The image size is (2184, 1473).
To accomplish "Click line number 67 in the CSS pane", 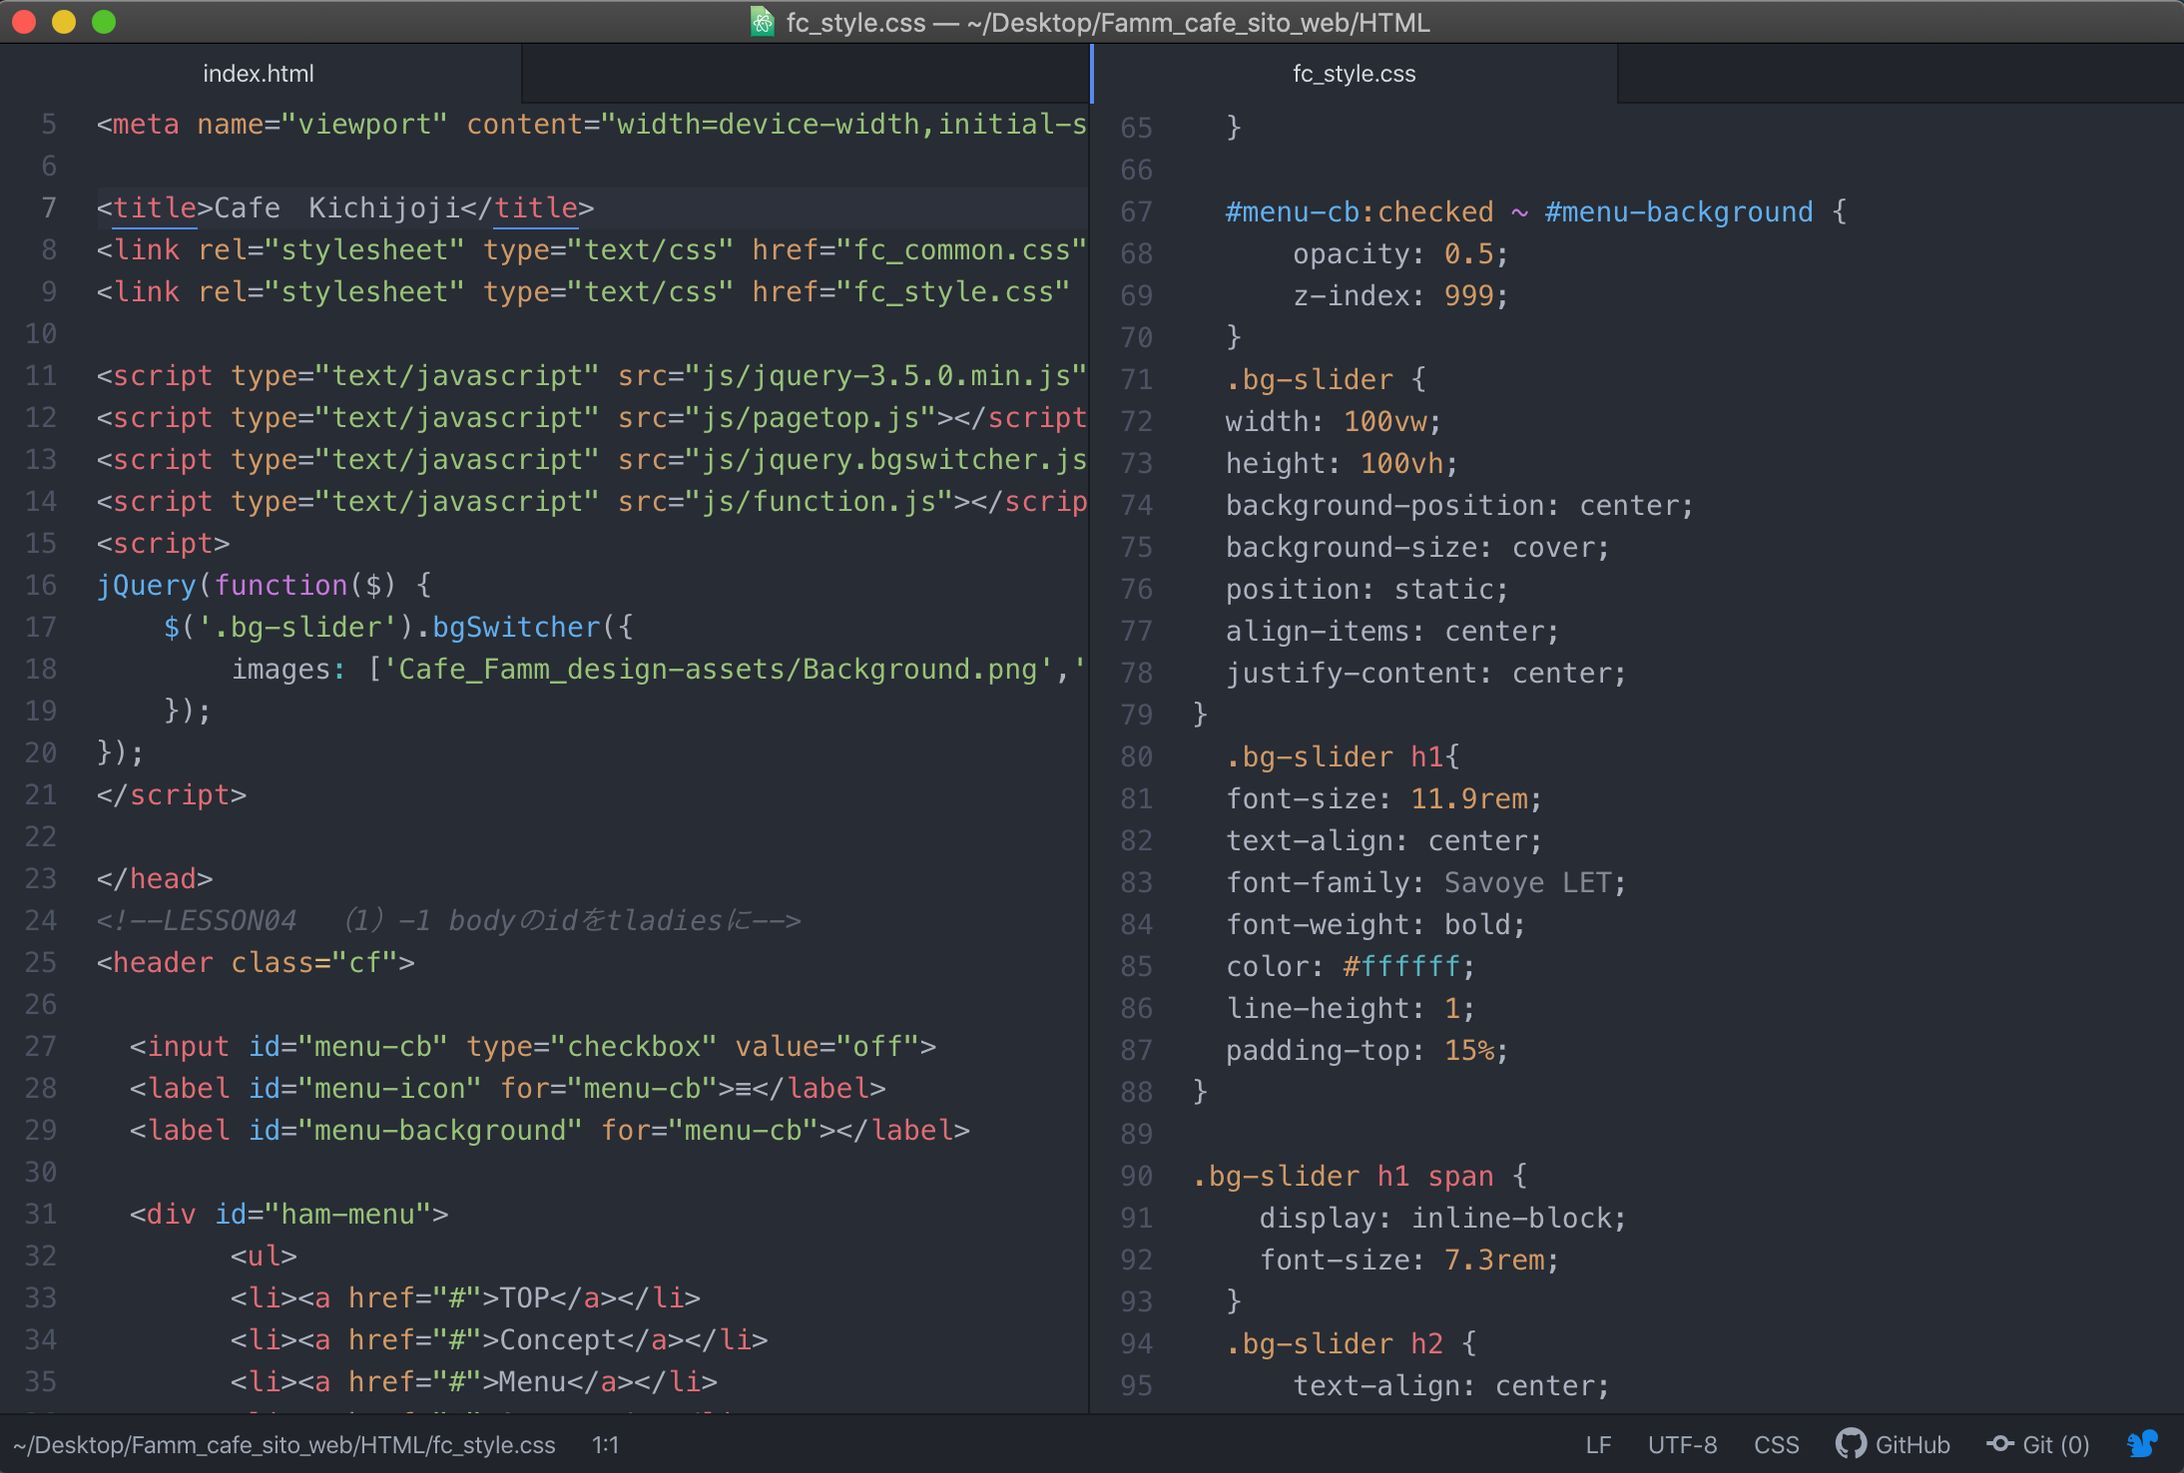I will [x=1136, y=211].
